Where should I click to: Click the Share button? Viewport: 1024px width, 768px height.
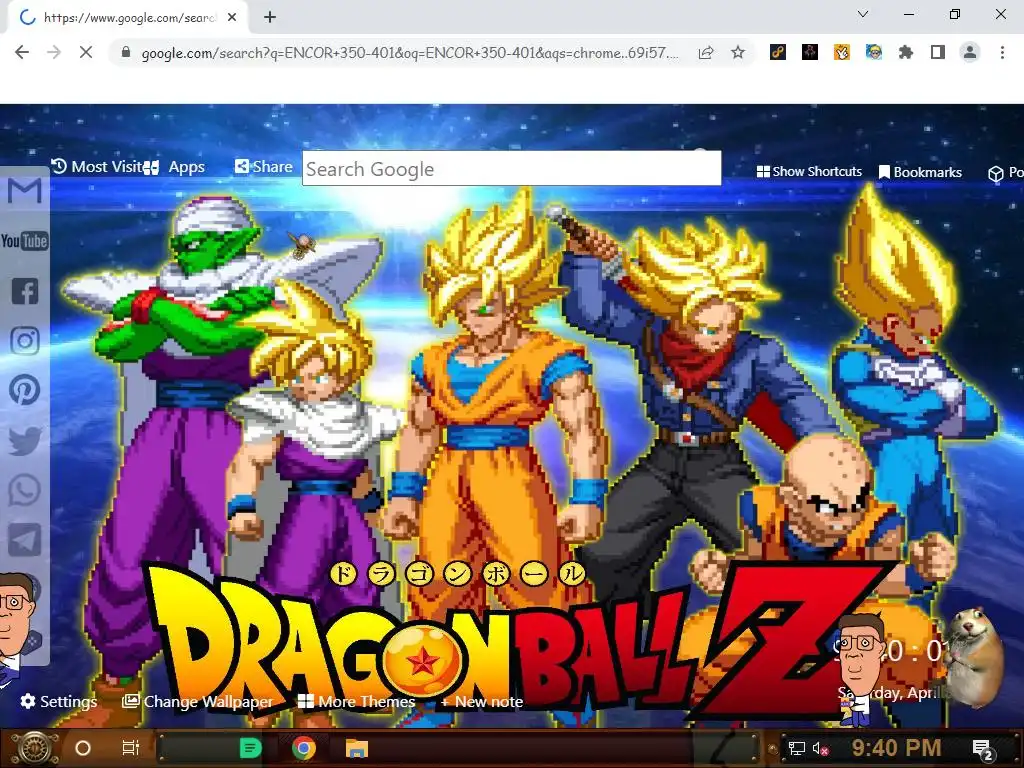(x=264, y=167)
